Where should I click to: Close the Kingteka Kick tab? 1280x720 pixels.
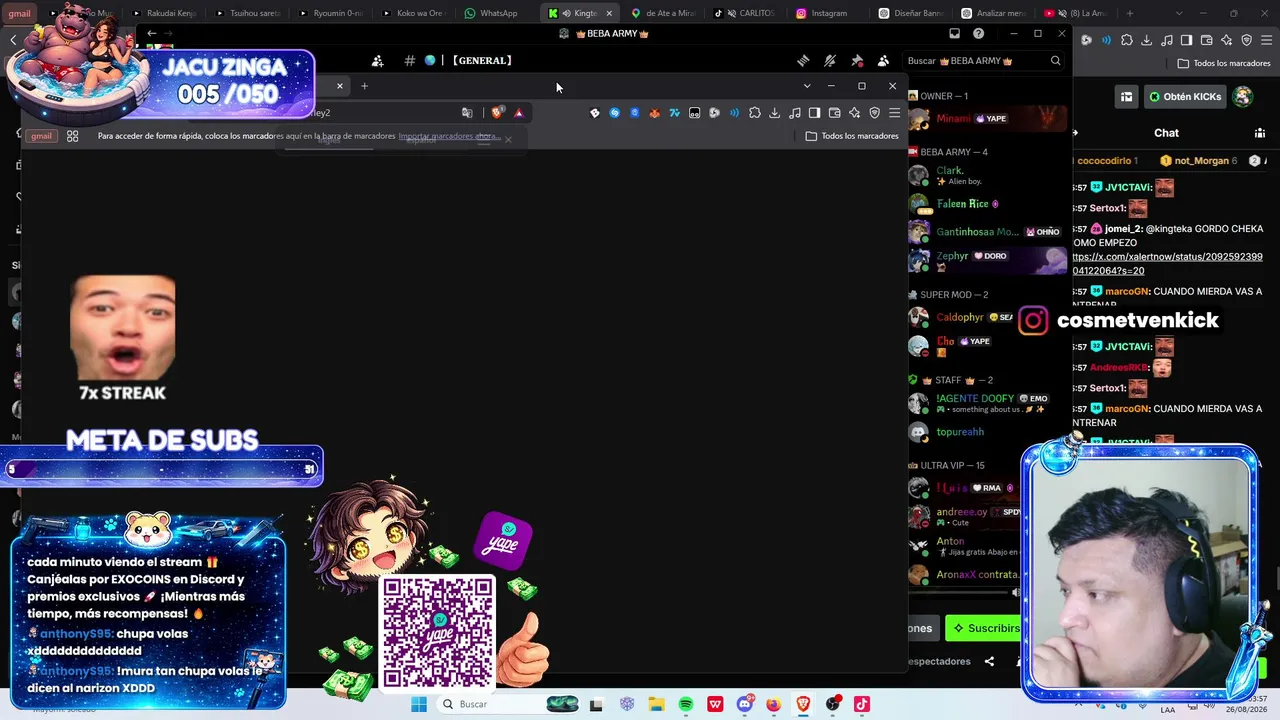coord(609,13)
